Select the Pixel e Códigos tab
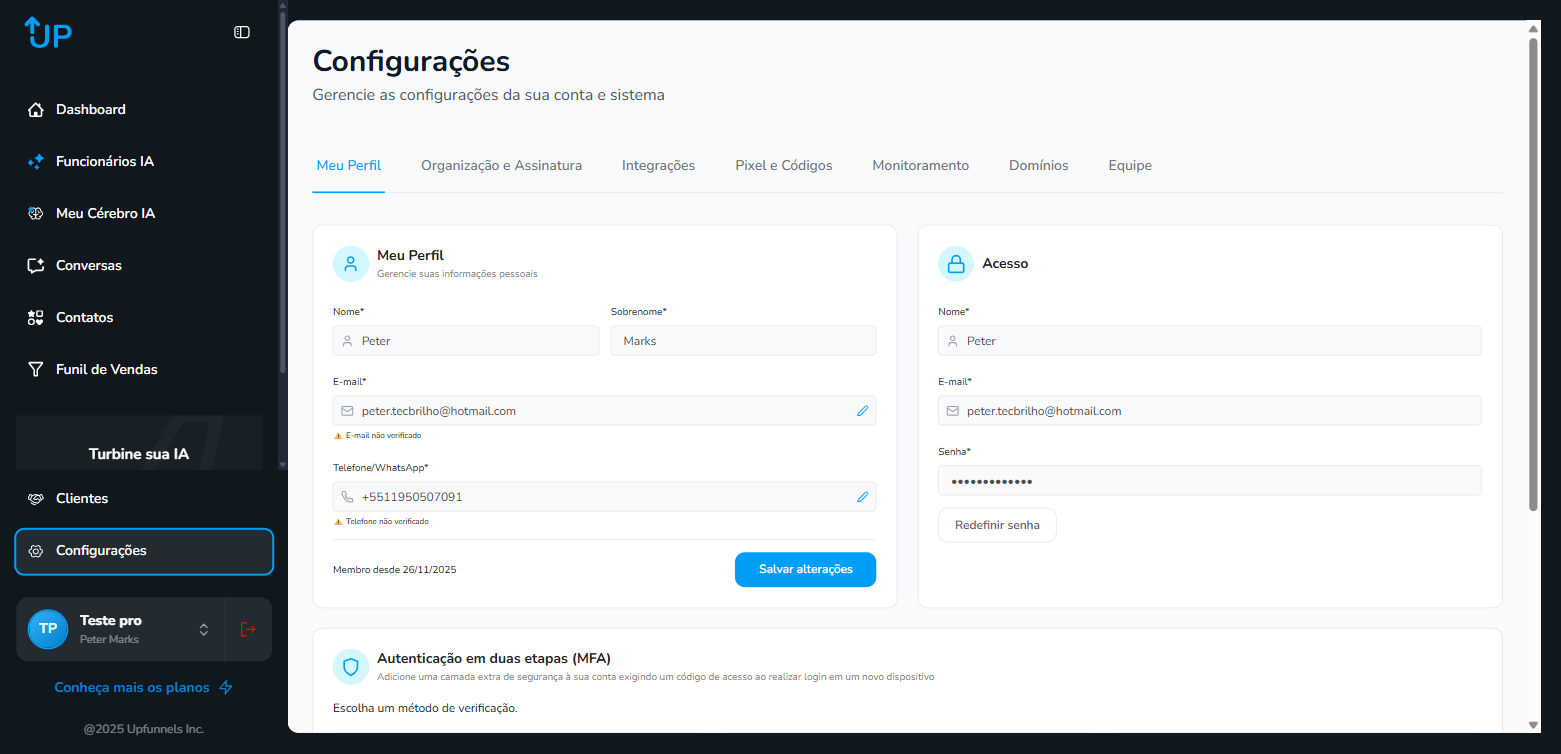Viewport: 1561px width, 754px height. coord(783,165)
